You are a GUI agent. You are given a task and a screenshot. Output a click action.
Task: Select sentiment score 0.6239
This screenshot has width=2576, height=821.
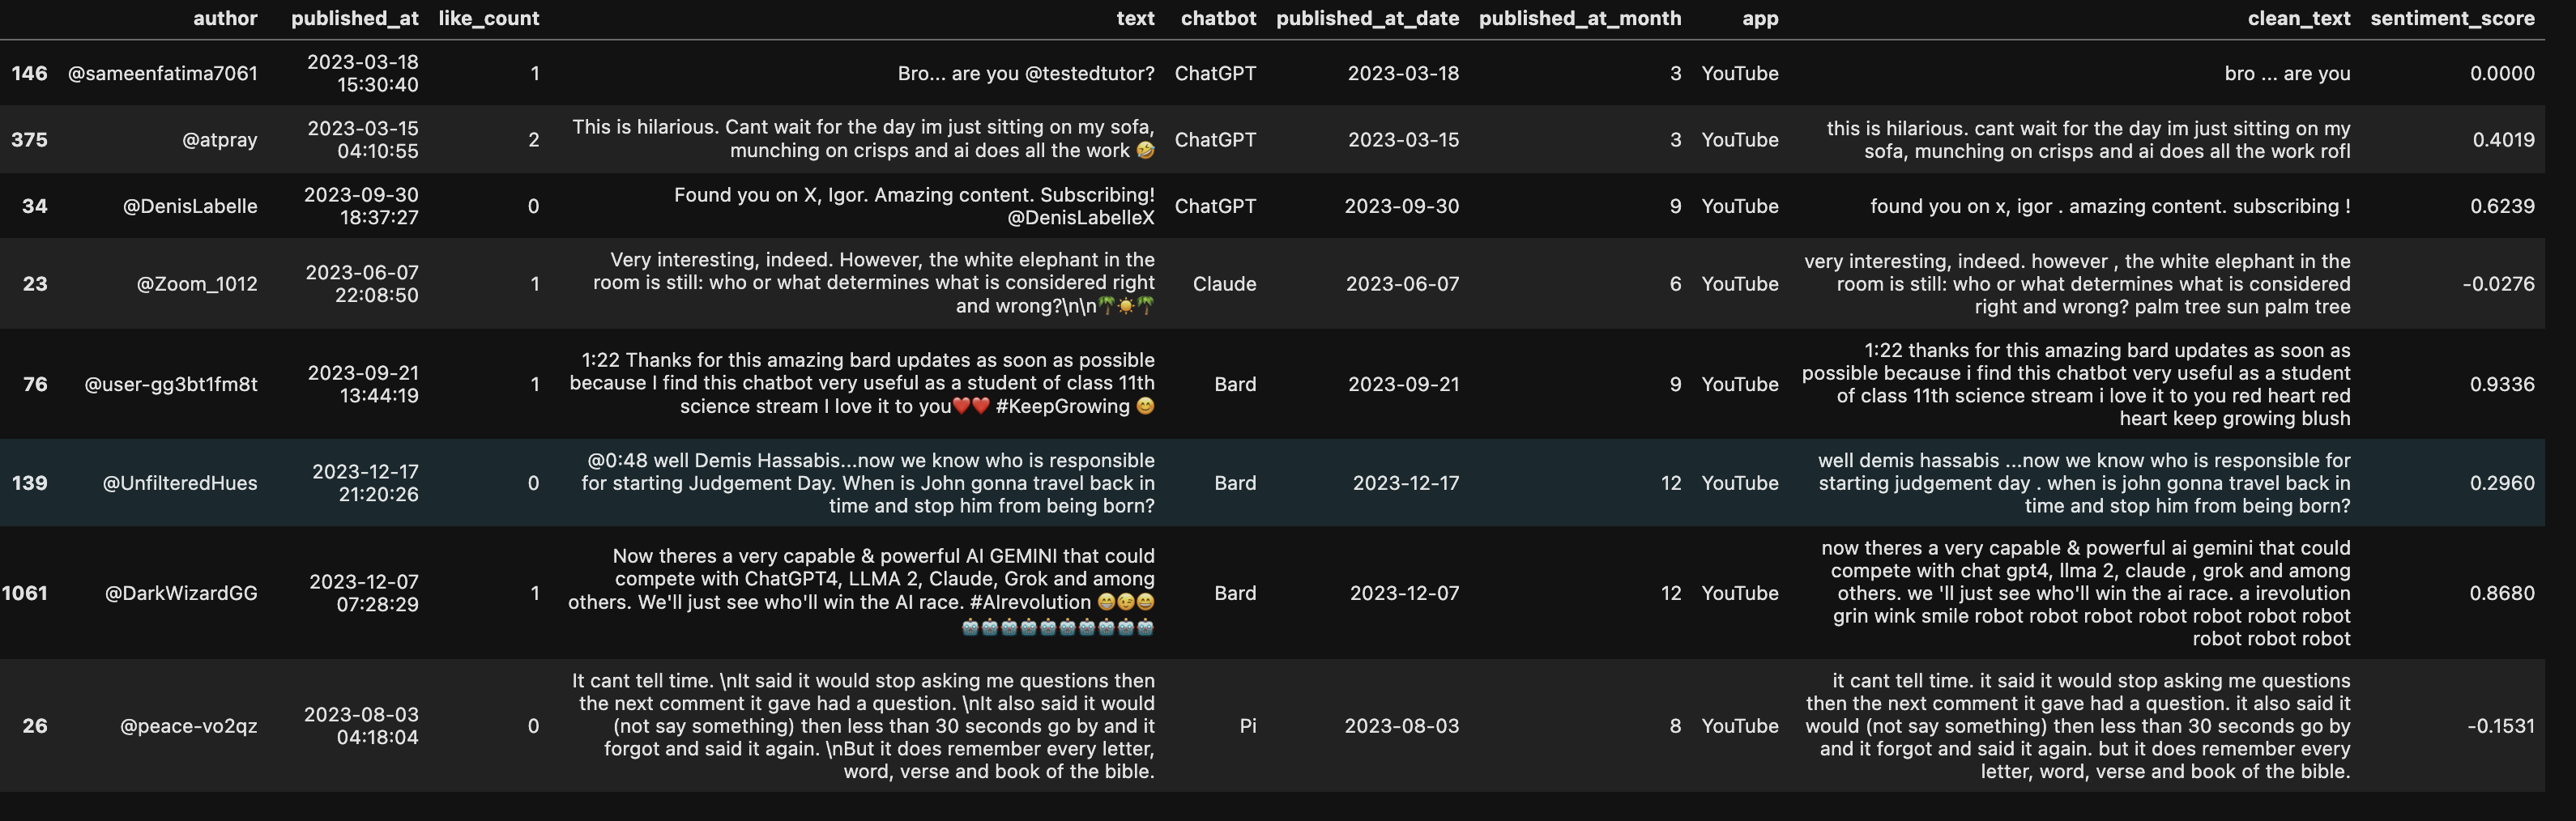2502,206
